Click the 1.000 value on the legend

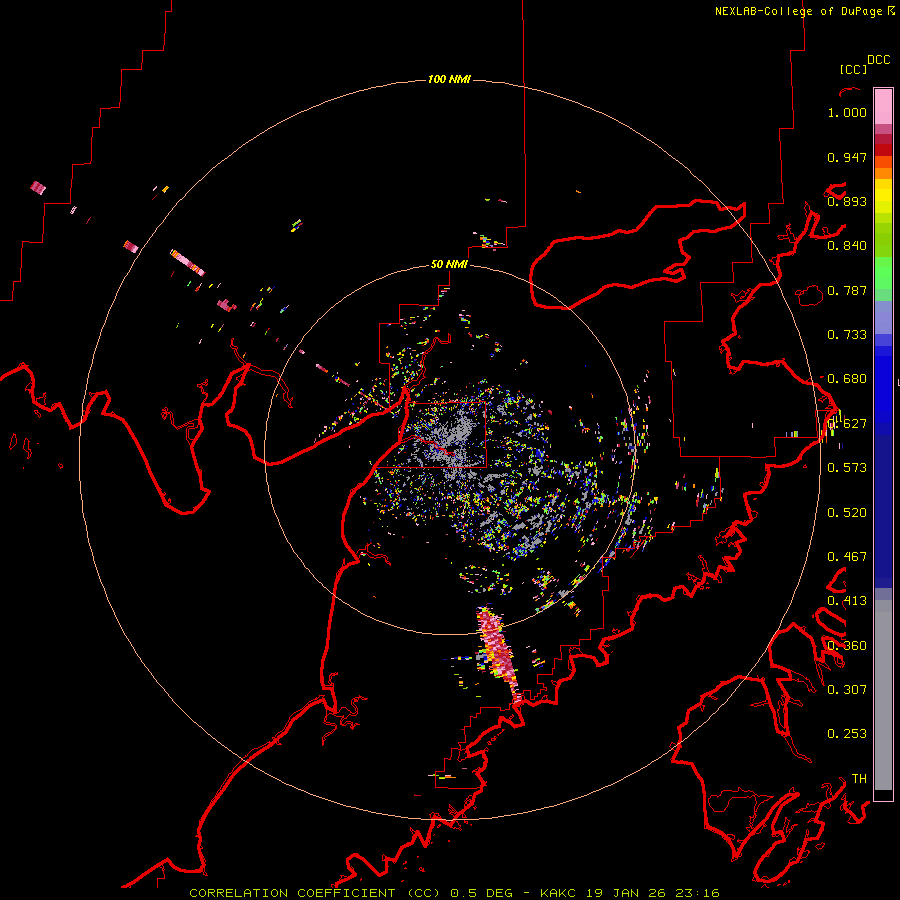tap(847, 112)
